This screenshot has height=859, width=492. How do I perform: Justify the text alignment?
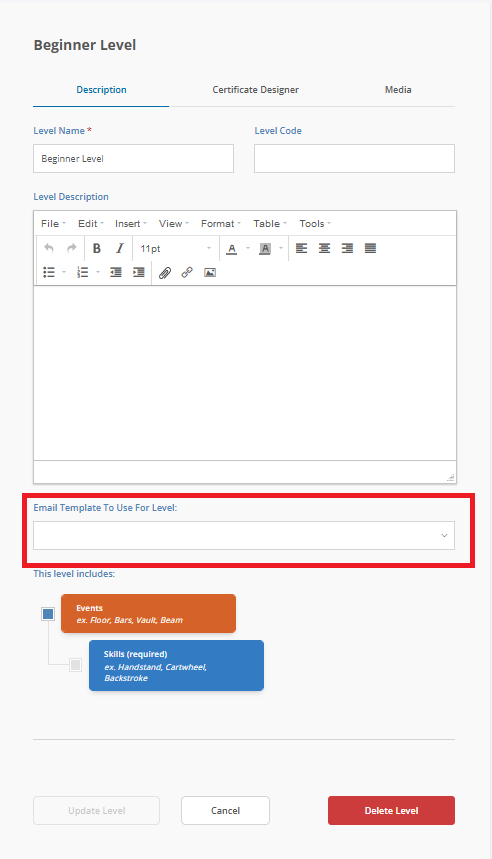(370, 249)
